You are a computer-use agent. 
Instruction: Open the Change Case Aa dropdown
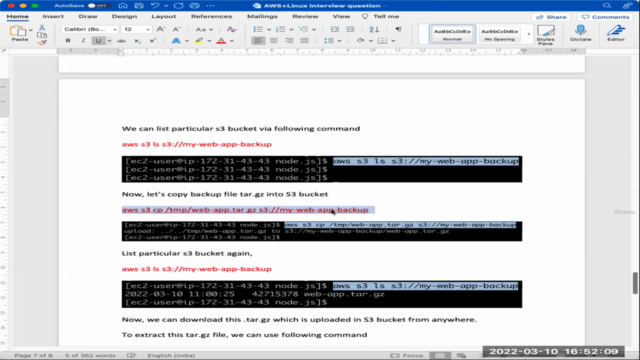pyautogui.click(x=204, y=29)
